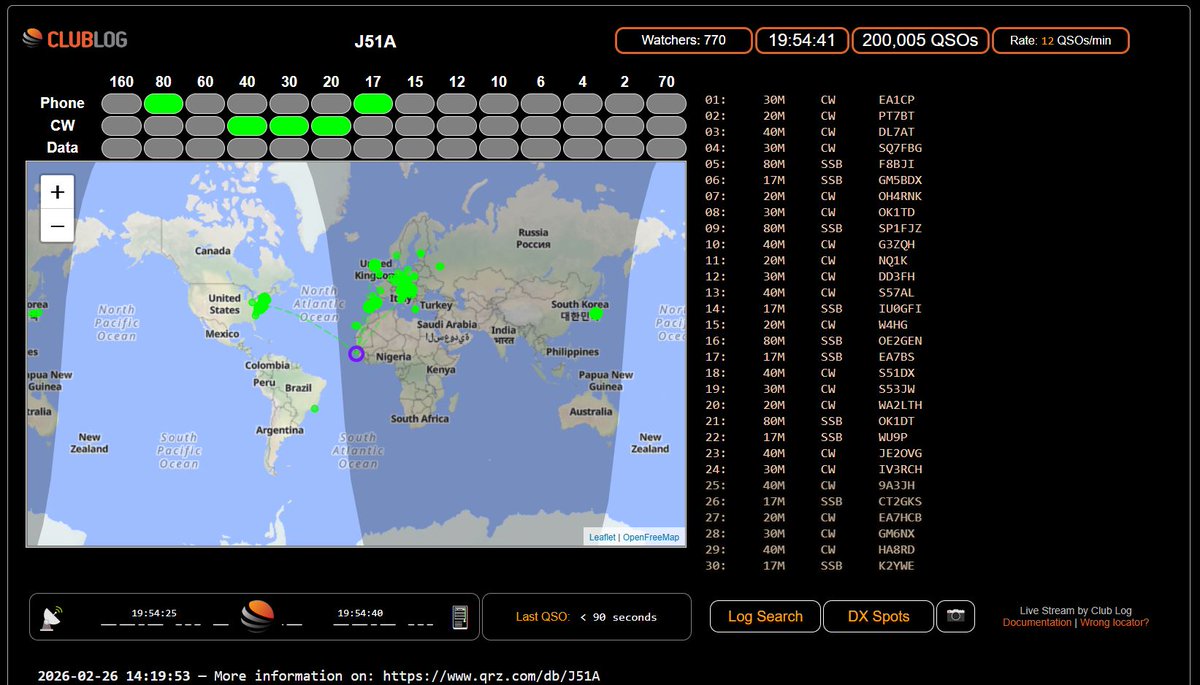Open the Leaflet attribution link
The height and width of the screenshot is (685, 1200).
pyautogui.click(x=602, y=537)
